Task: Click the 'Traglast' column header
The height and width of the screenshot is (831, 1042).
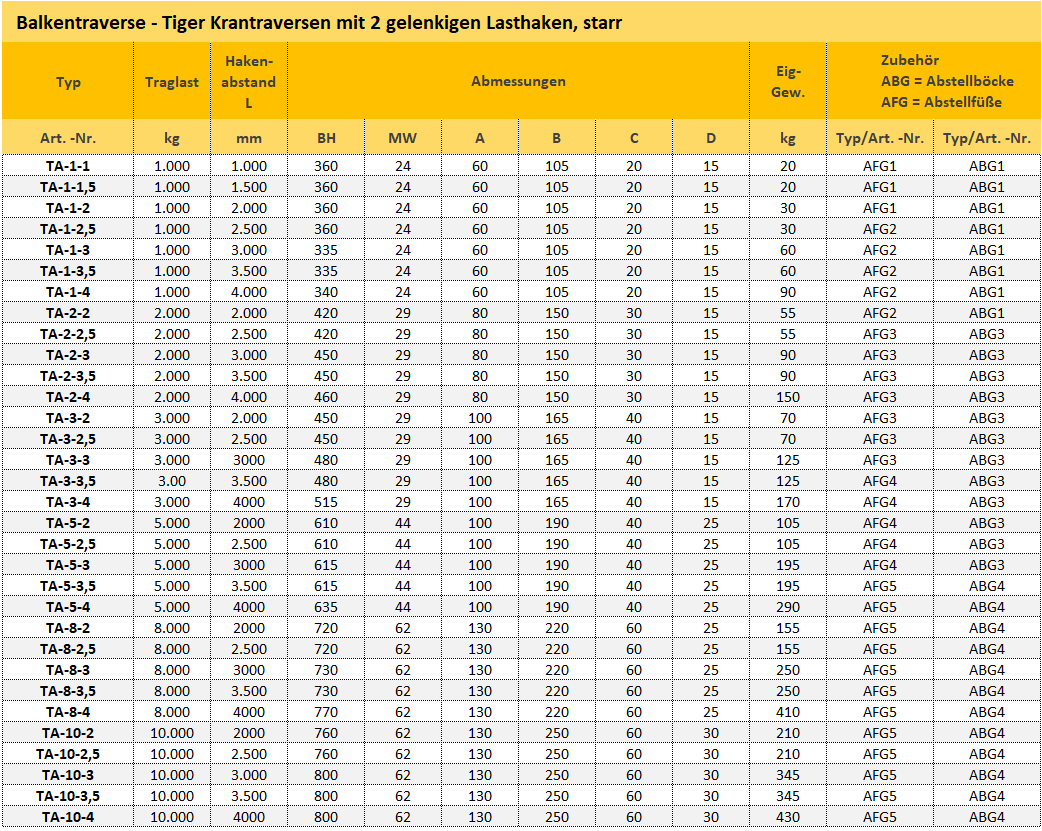Action: (x=172, y=82)
